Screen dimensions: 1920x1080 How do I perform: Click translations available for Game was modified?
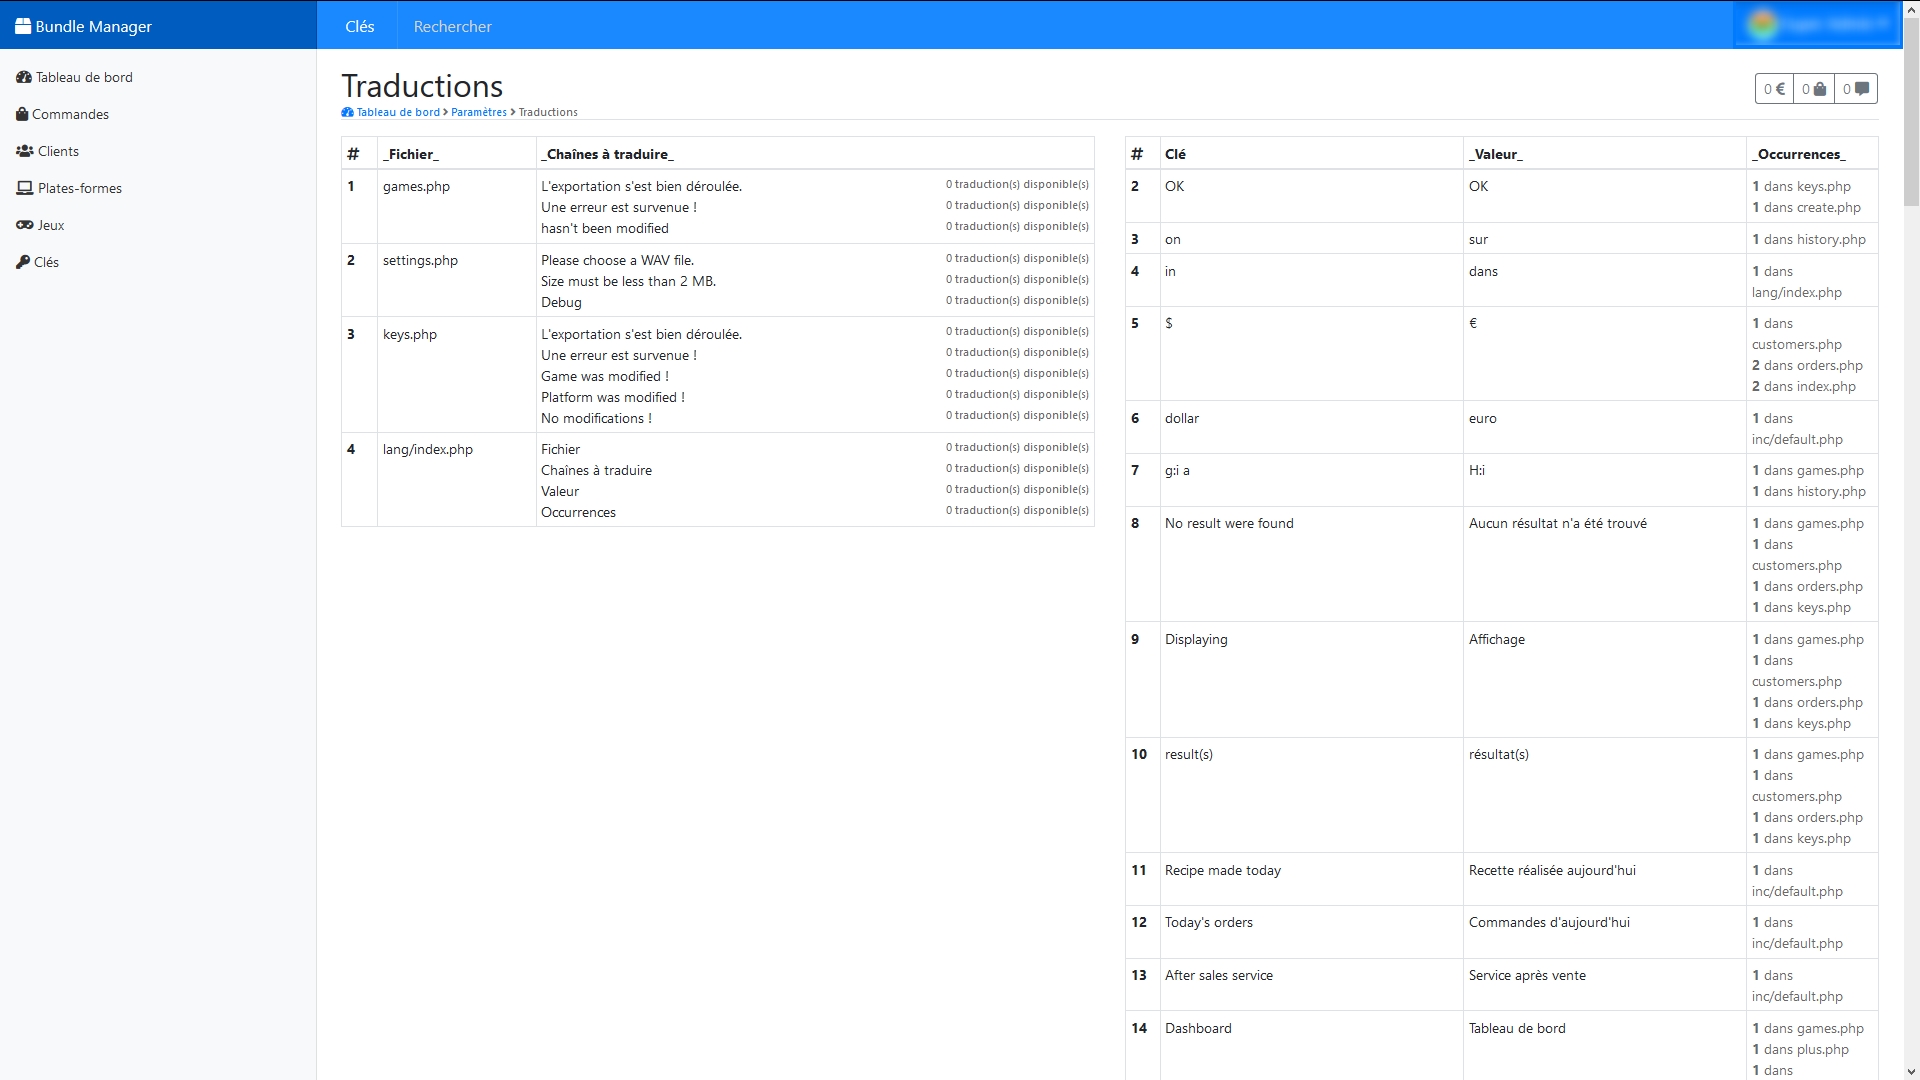(1017, 373)
